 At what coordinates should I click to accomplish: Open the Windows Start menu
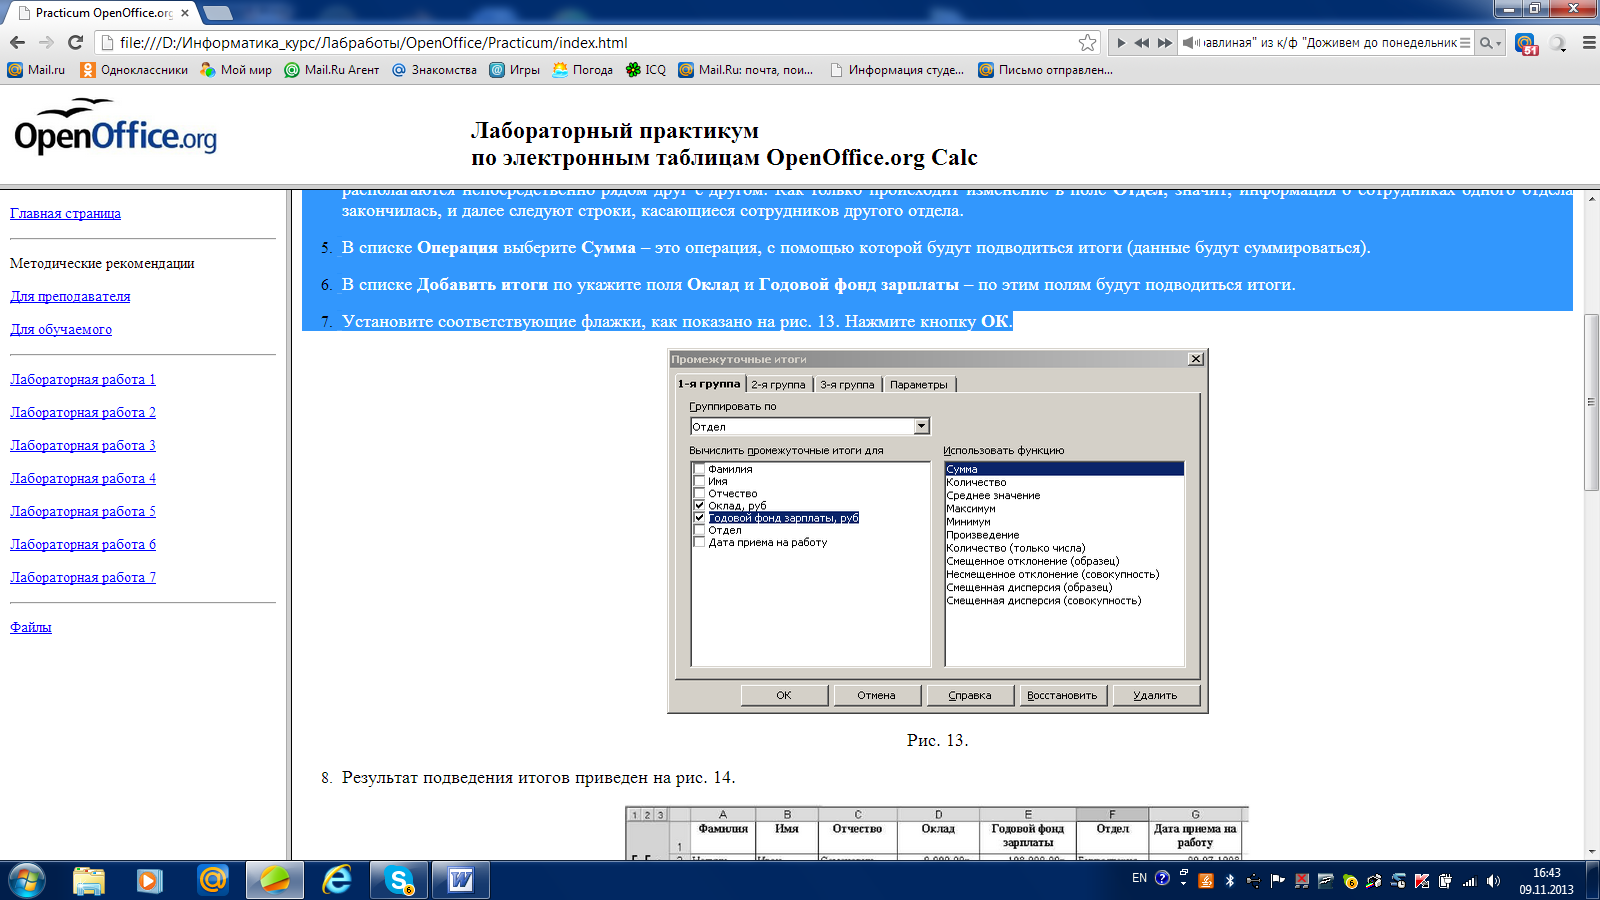coord(26,880)
